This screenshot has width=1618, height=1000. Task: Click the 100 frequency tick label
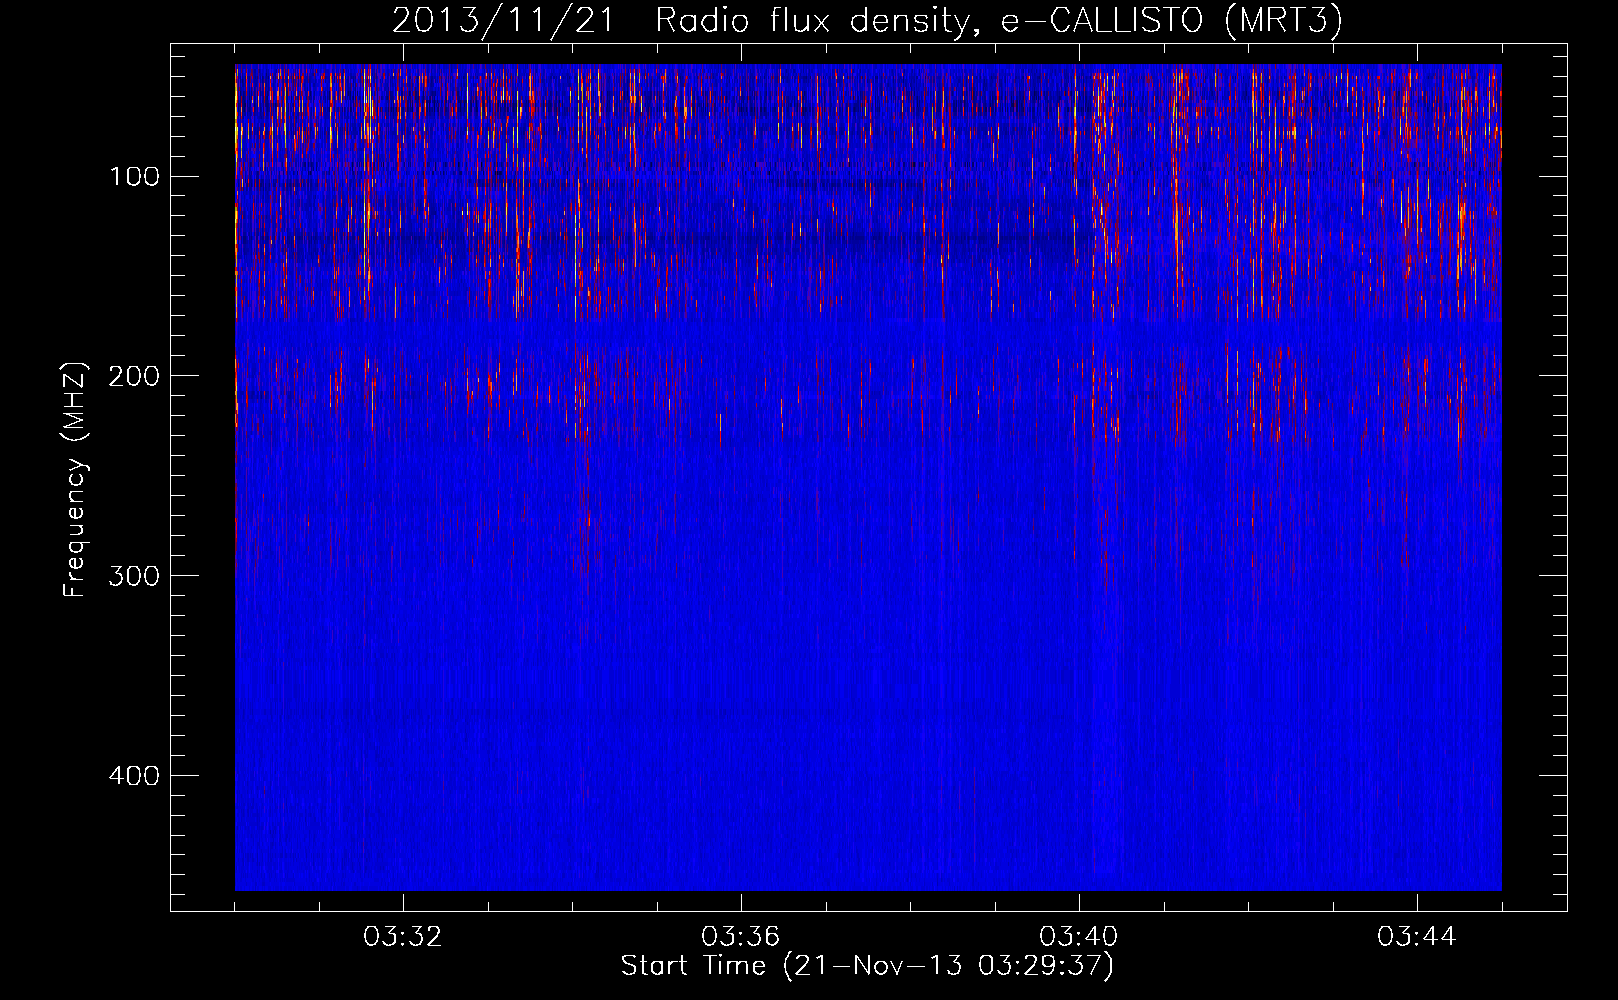pos(134,177)
